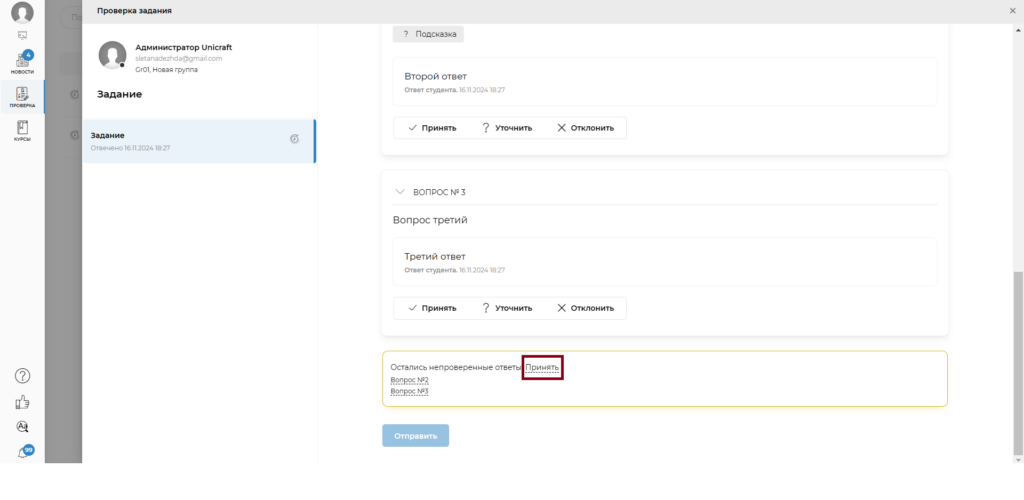Click the clock icon in the Задание row
Image resolution: width=1024 pixels, height=500 pixels.
point(295,138)
